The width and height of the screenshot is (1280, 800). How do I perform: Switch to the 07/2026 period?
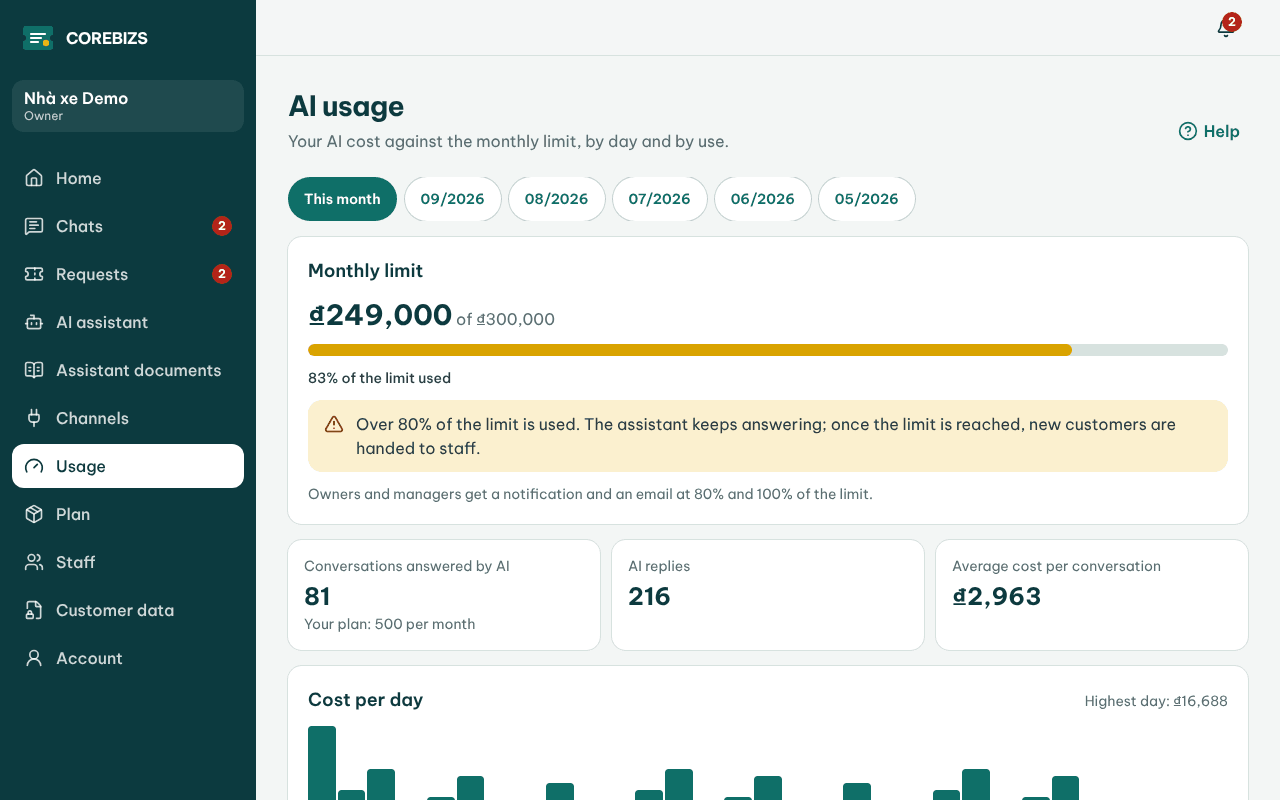click(x=660, y=199)
